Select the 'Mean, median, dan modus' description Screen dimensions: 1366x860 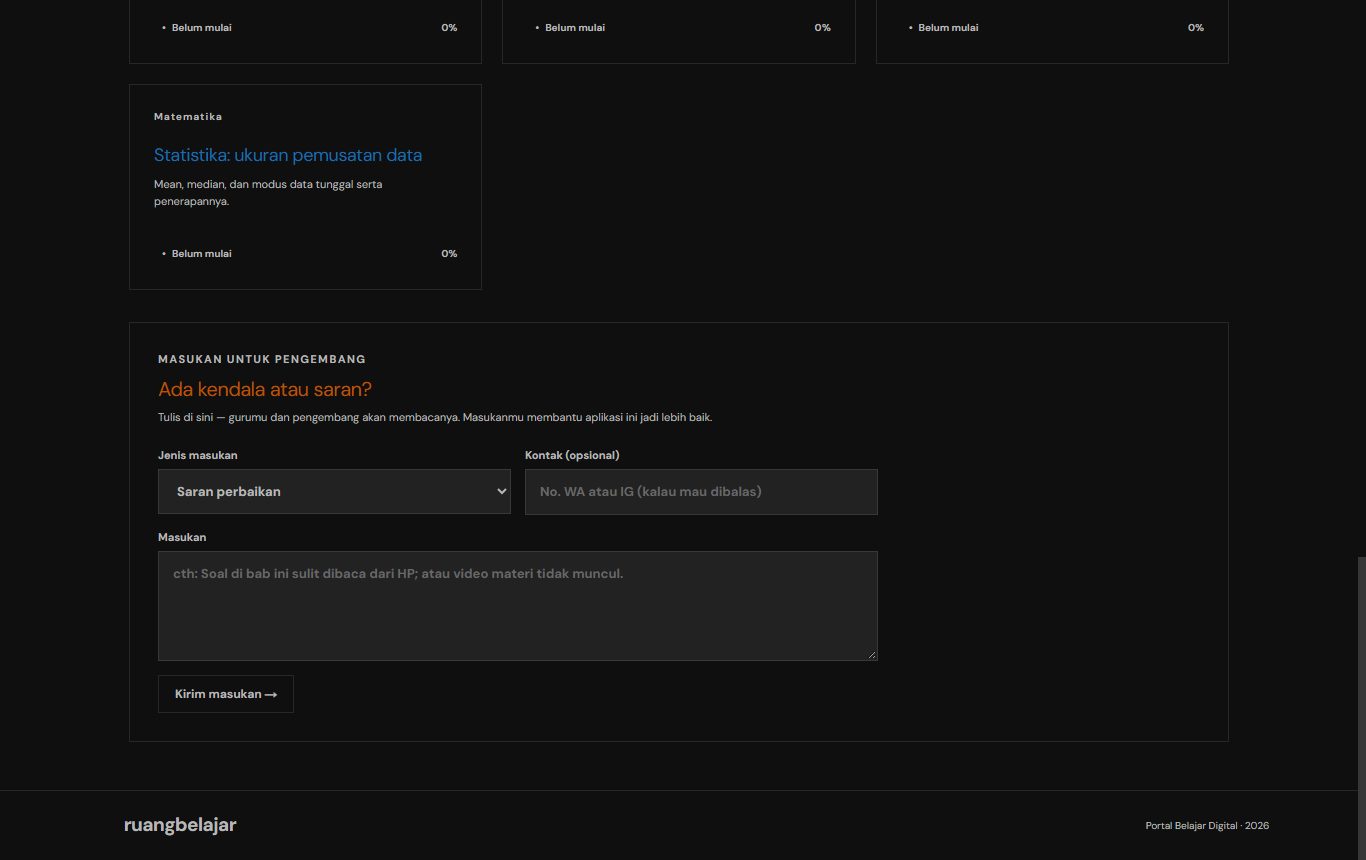tap(268, 193)
